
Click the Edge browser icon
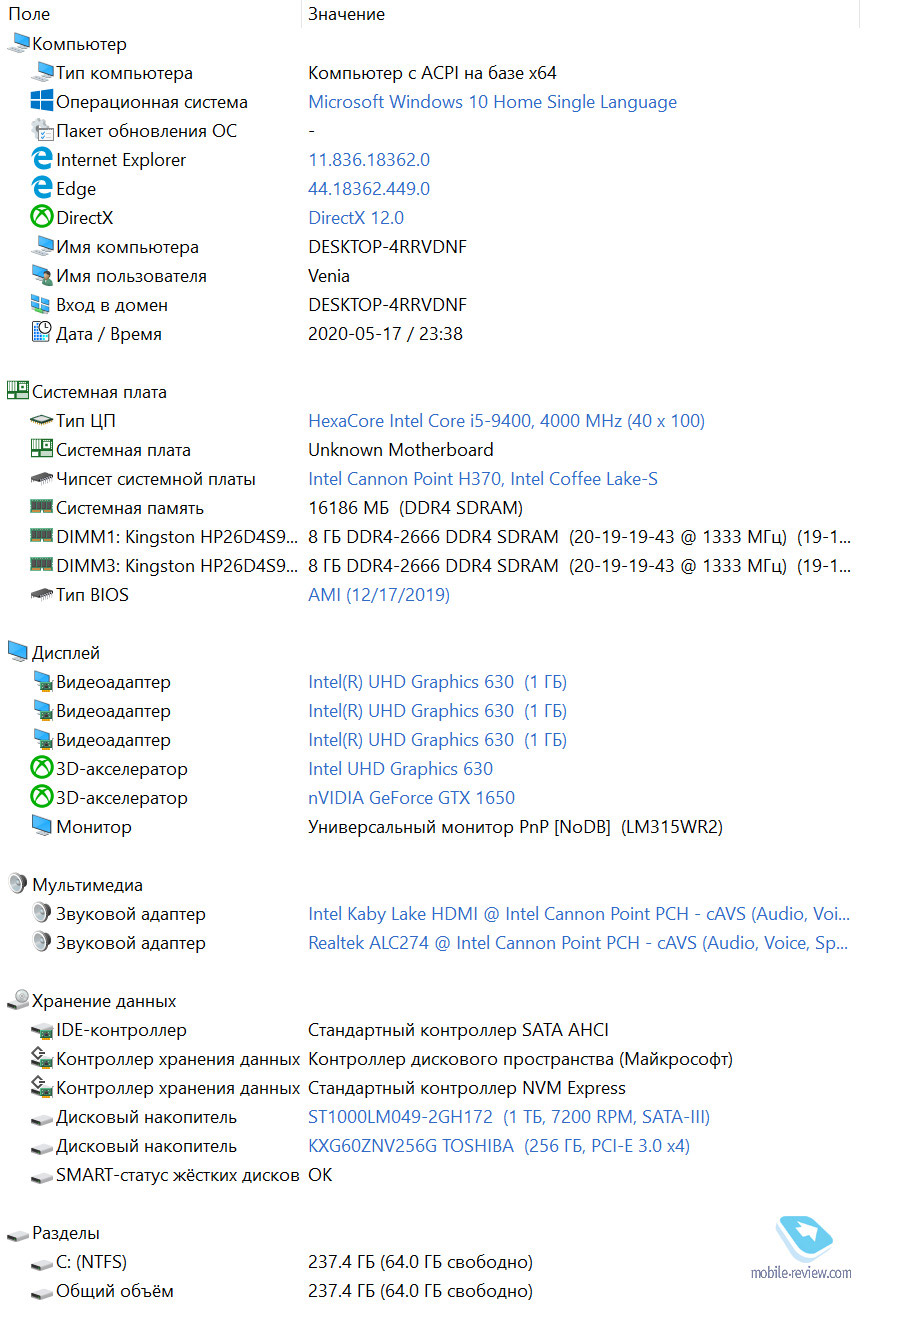point(42,188)
